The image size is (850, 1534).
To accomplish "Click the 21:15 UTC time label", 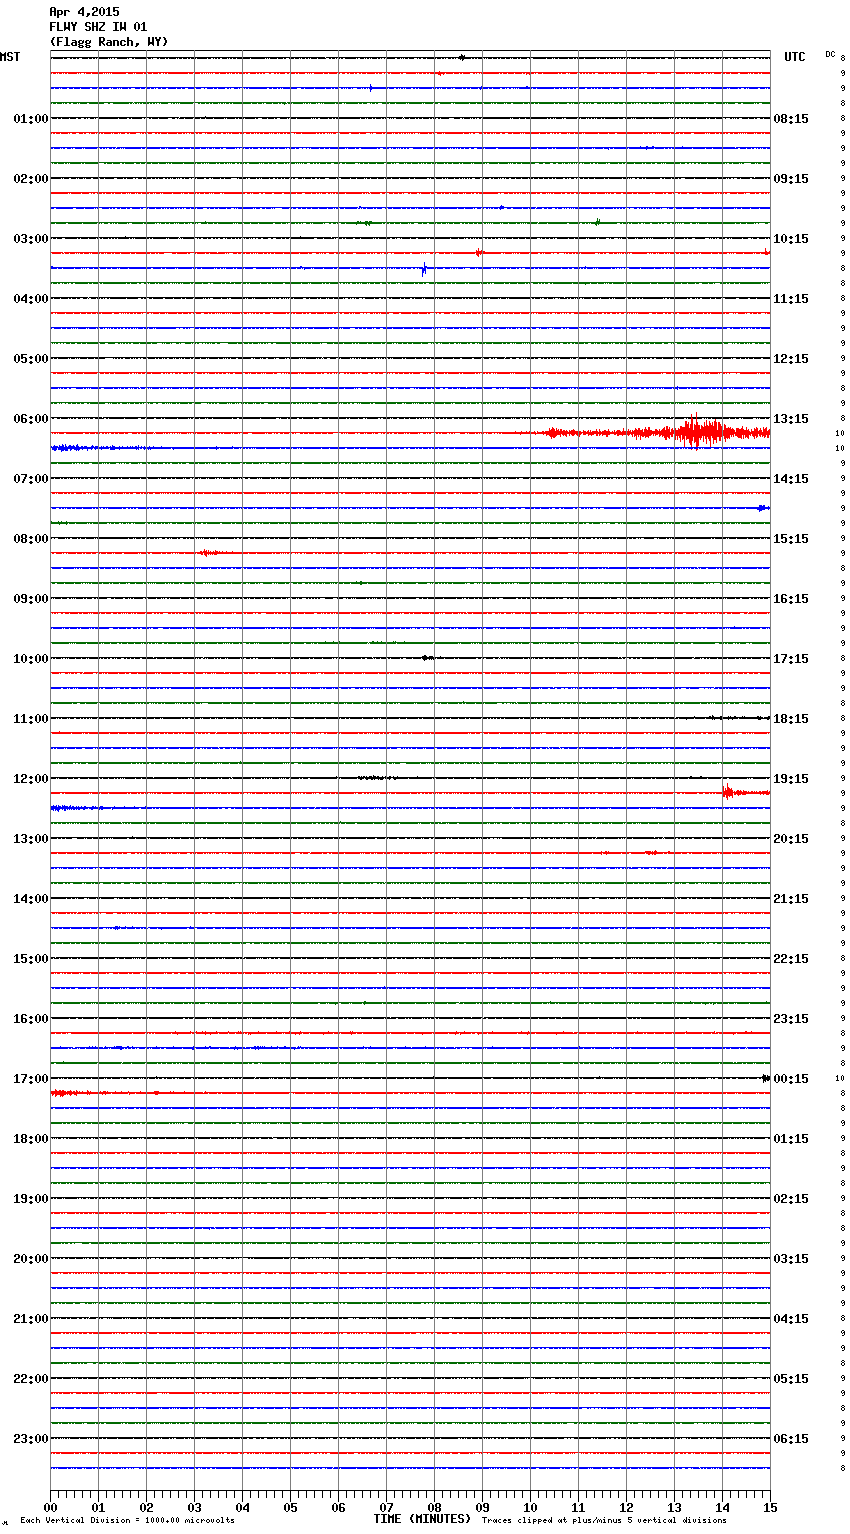I will click(791, 899).
